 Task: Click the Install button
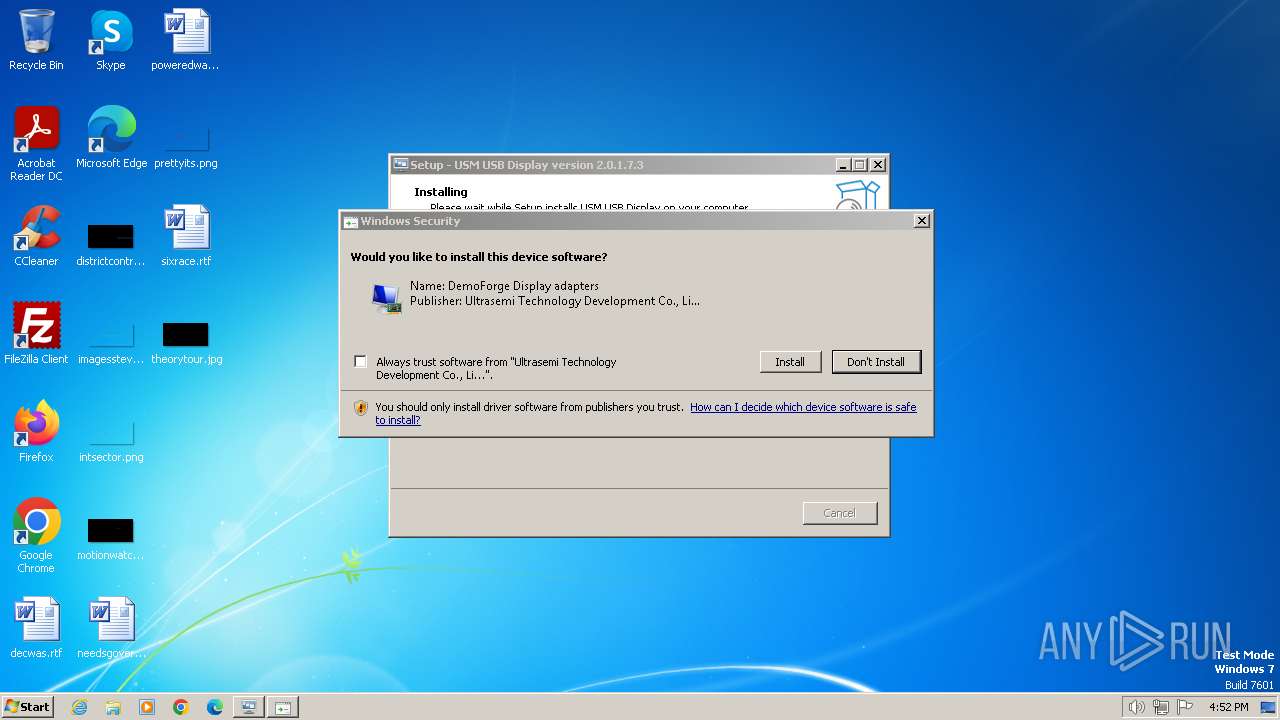point(790,362)
